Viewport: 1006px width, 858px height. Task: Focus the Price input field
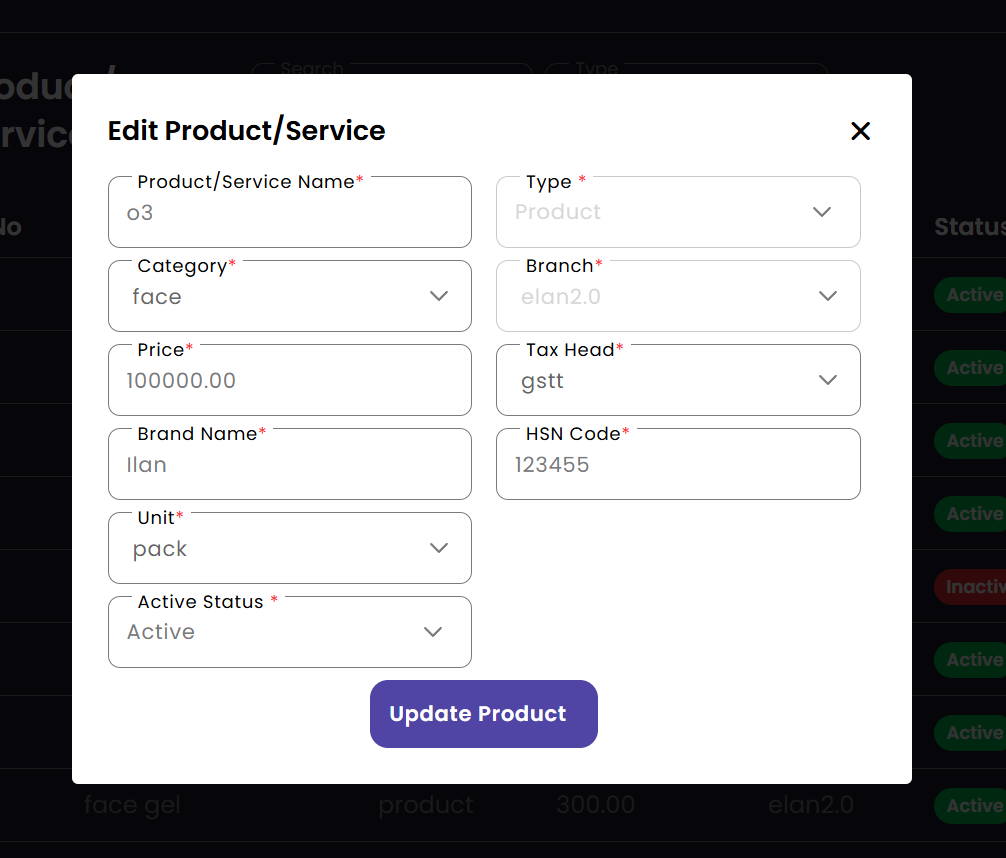[x=289, y=381]
